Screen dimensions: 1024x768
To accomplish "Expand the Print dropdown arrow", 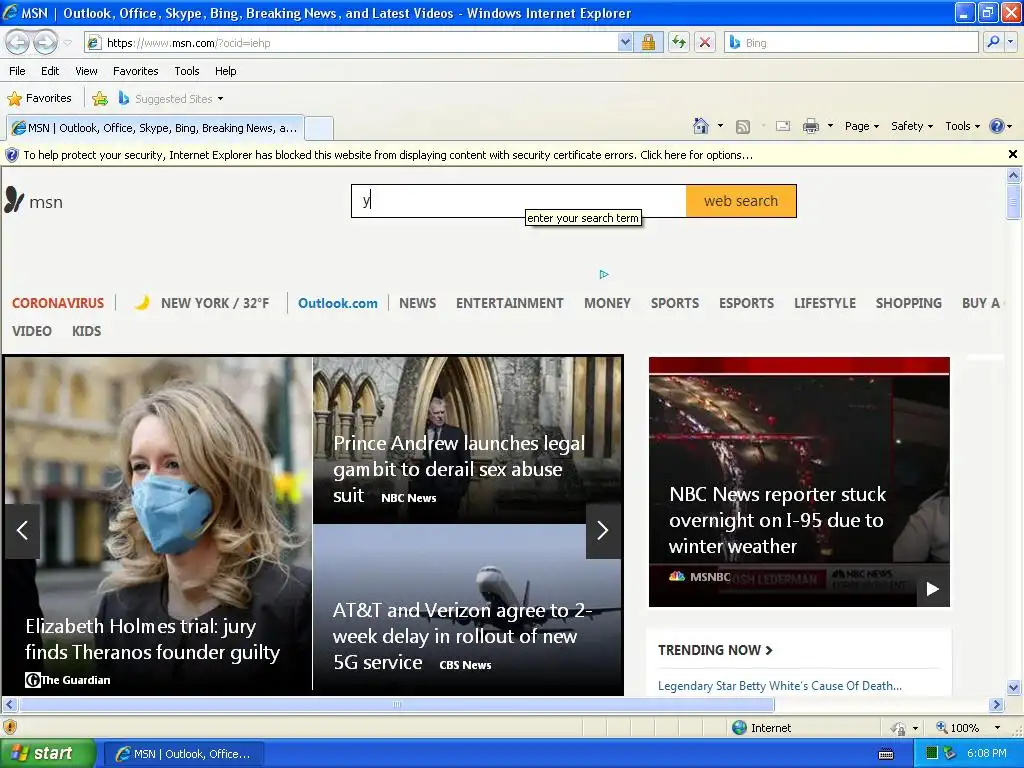I will point(830,126).
